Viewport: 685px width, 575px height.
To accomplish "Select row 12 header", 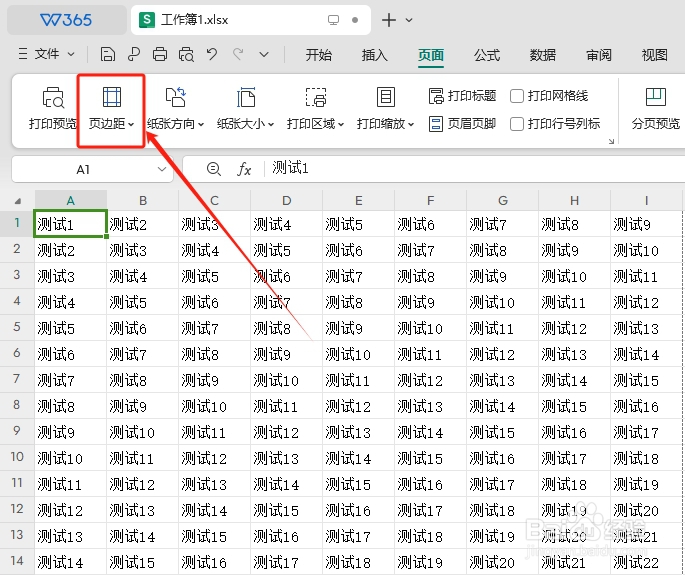I will tap(17, 509).
